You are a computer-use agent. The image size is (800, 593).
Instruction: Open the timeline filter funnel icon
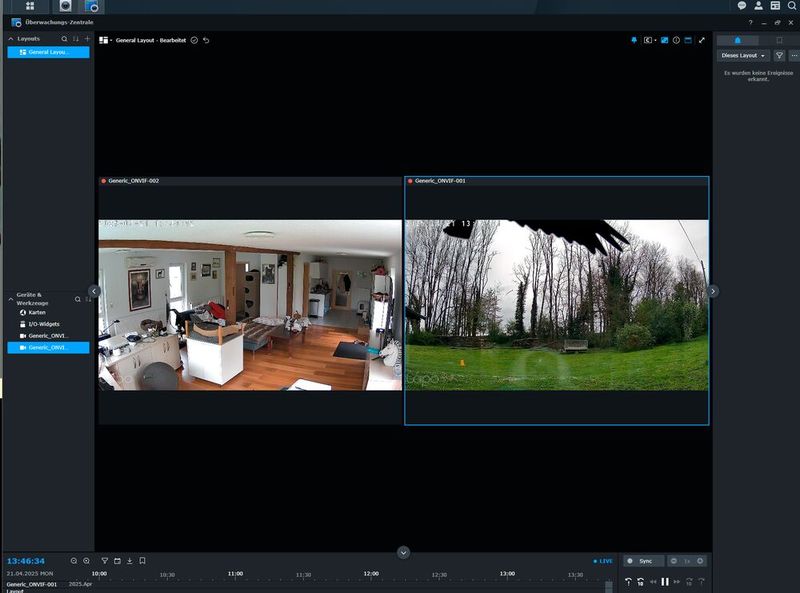[x=105, y=561]
